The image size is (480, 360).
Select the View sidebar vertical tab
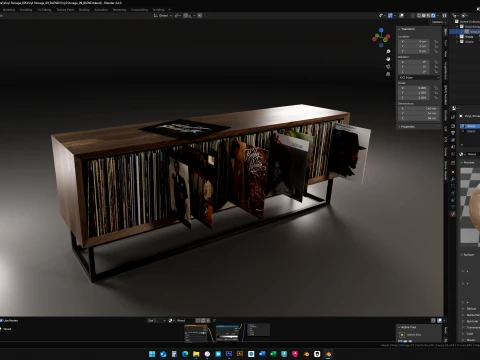click(x=446, y=53)
